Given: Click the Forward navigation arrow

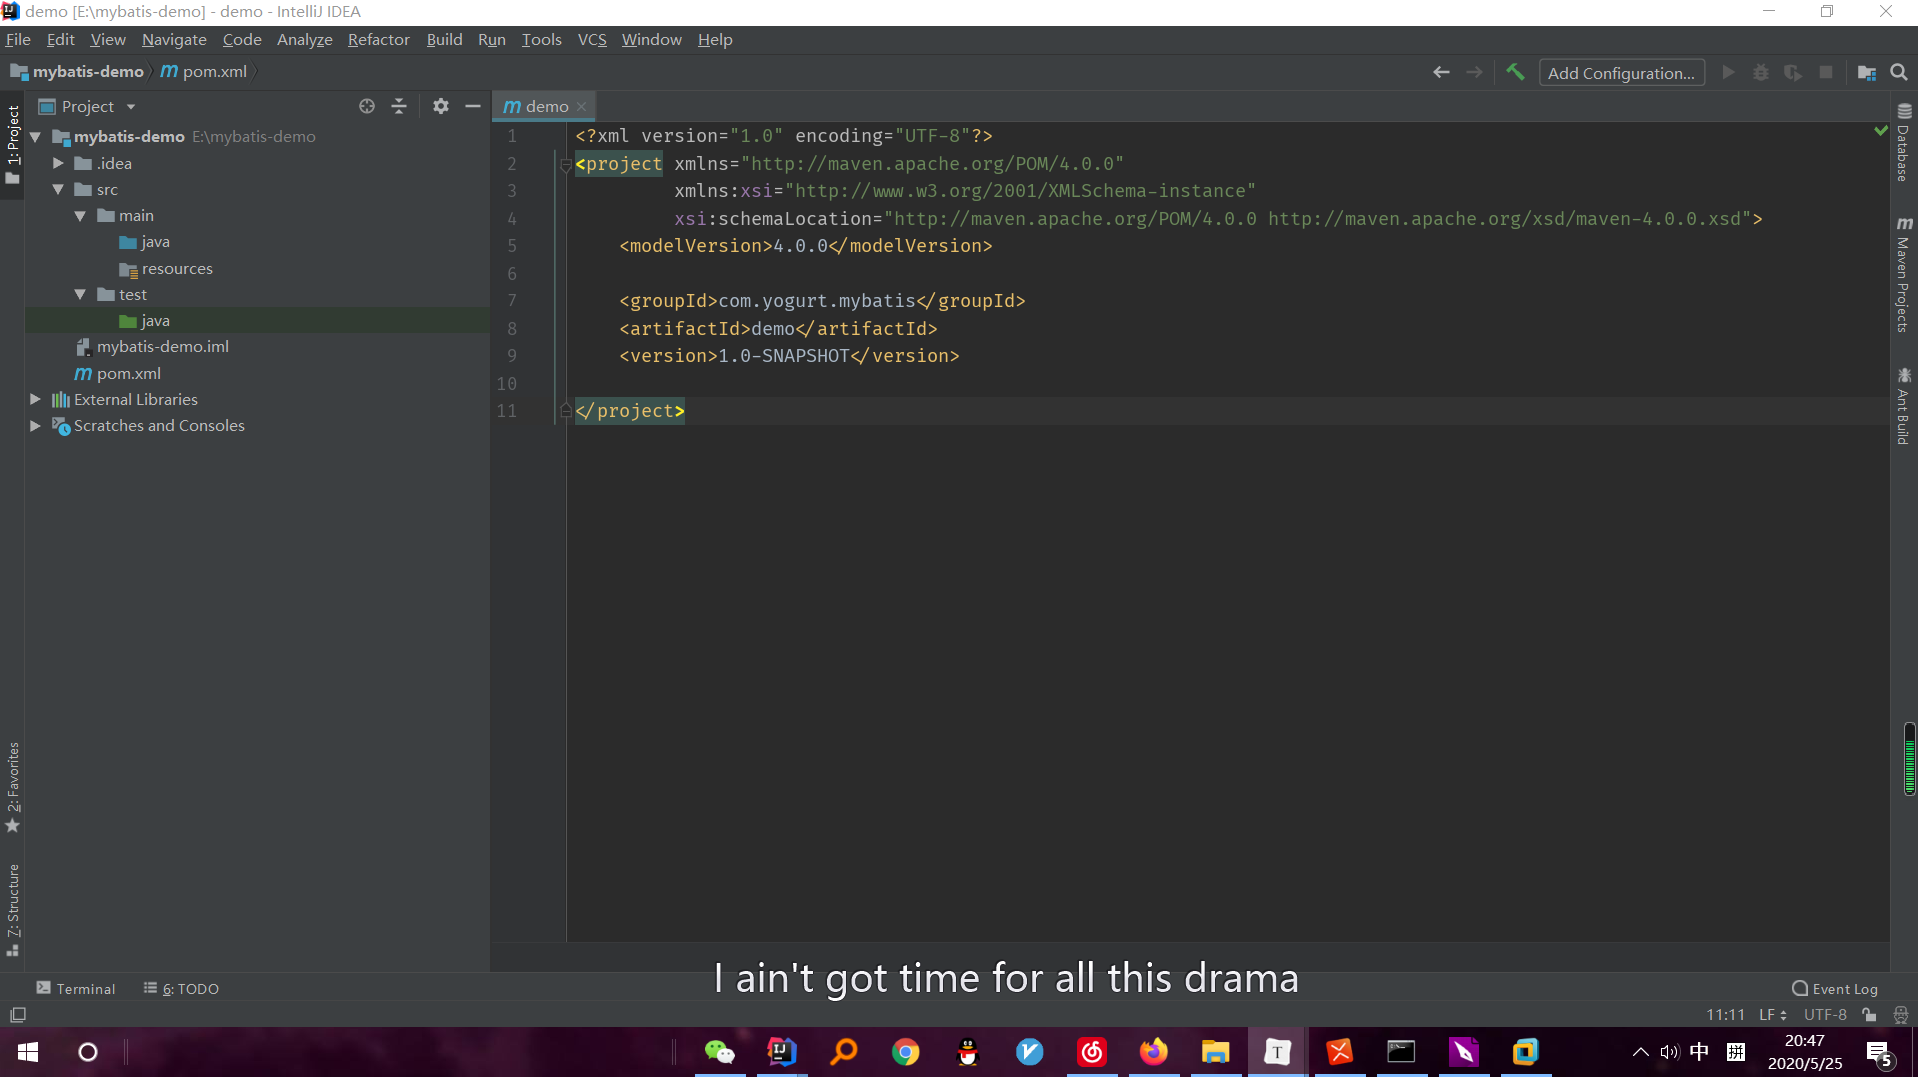Looking at the screenshot, I should click(1474, 72).
